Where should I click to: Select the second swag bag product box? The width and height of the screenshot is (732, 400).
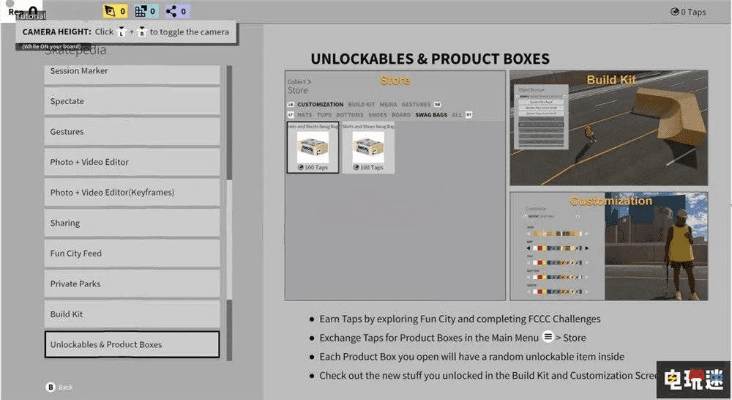(367, 147)
